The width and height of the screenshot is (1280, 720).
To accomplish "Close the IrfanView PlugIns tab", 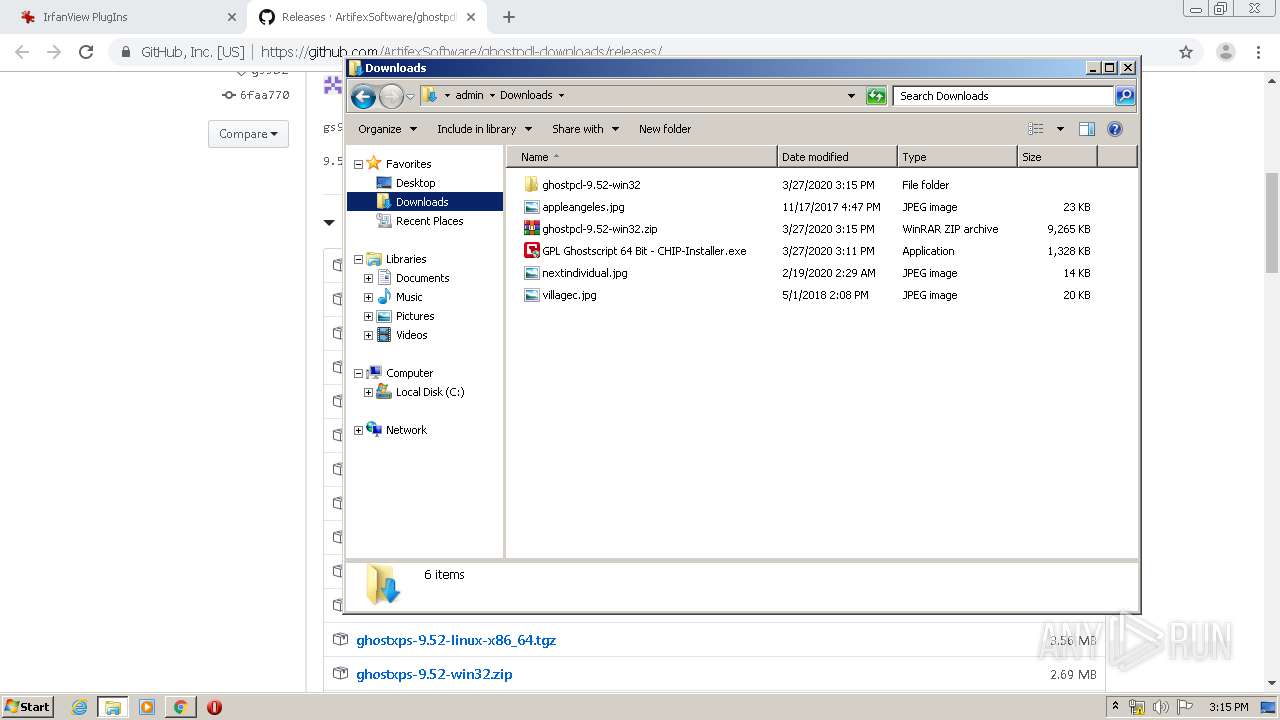I will point(231,17).
